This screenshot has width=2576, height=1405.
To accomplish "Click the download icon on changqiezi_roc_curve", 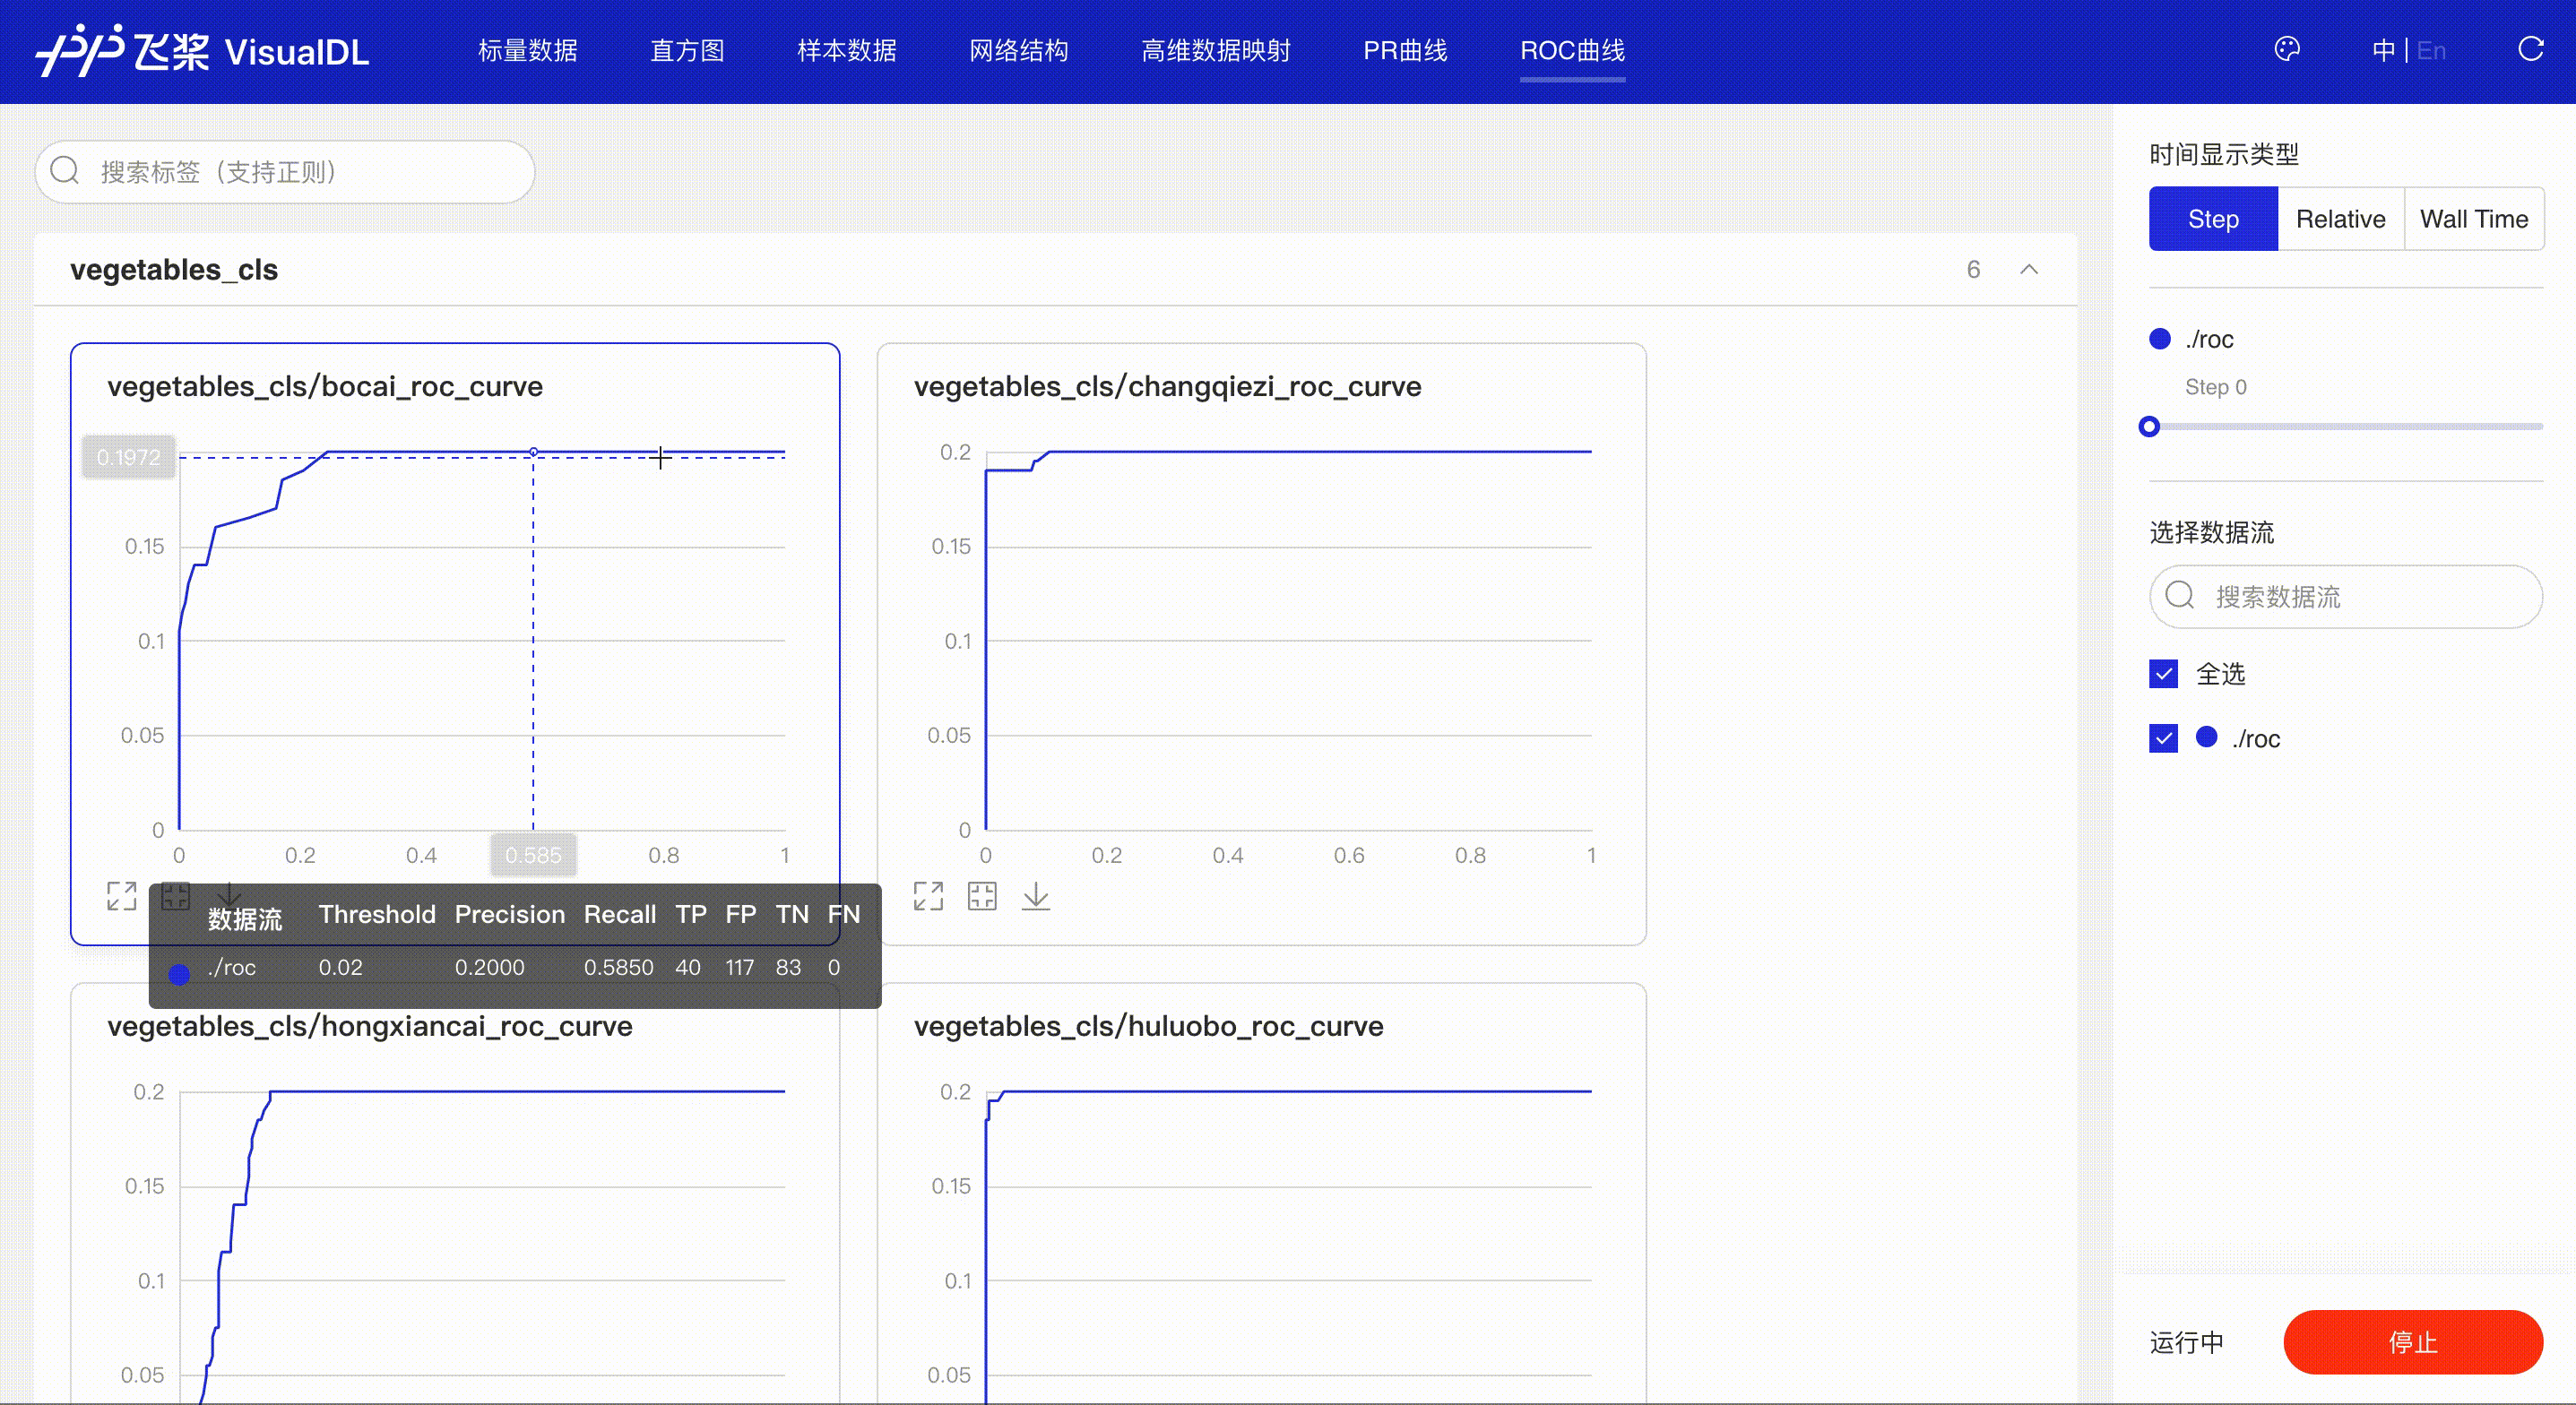I will tap(1036, 896).
